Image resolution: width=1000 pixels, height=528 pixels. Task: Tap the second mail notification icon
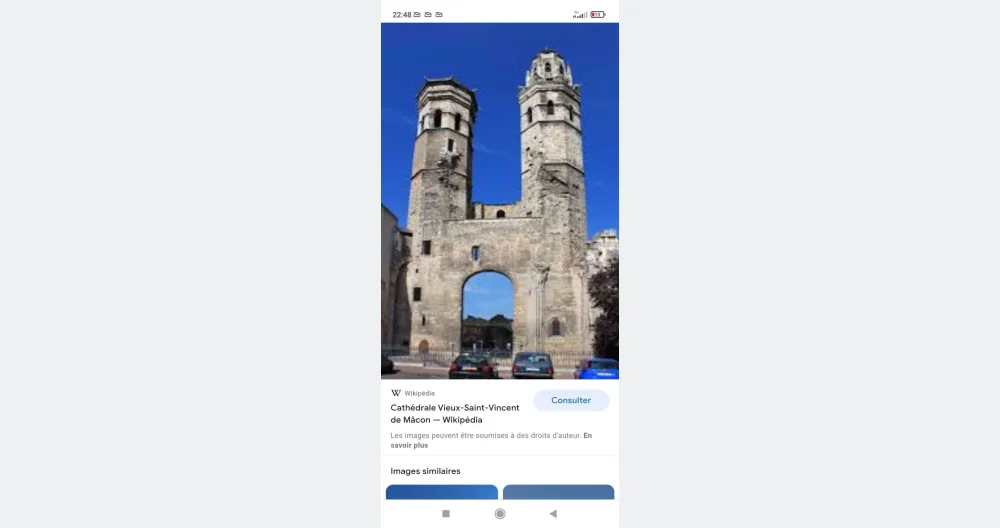[x=428, y=15]
